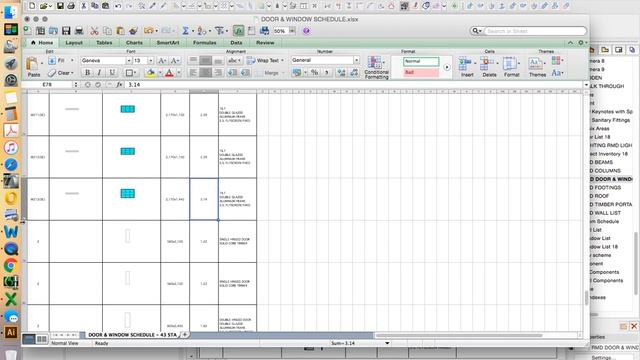Click the Sort icon in toolbar
The image size is (640, 360).
[201, 31]
